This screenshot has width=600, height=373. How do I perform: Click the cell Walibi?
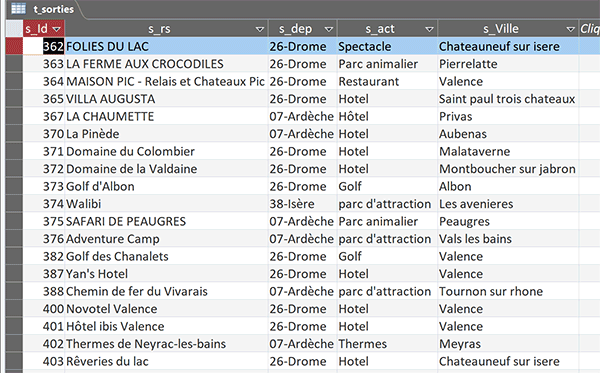pyautogui.click(x=166, y=204)
